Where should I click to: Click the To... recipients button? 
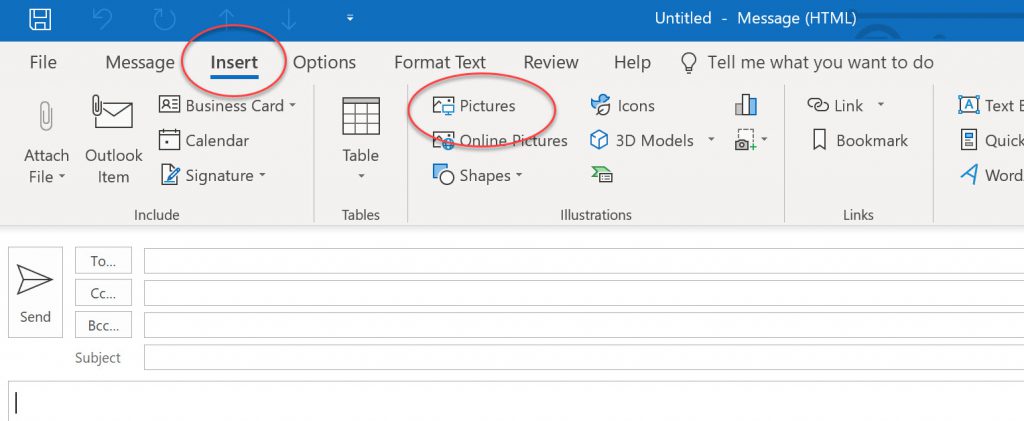103,260
